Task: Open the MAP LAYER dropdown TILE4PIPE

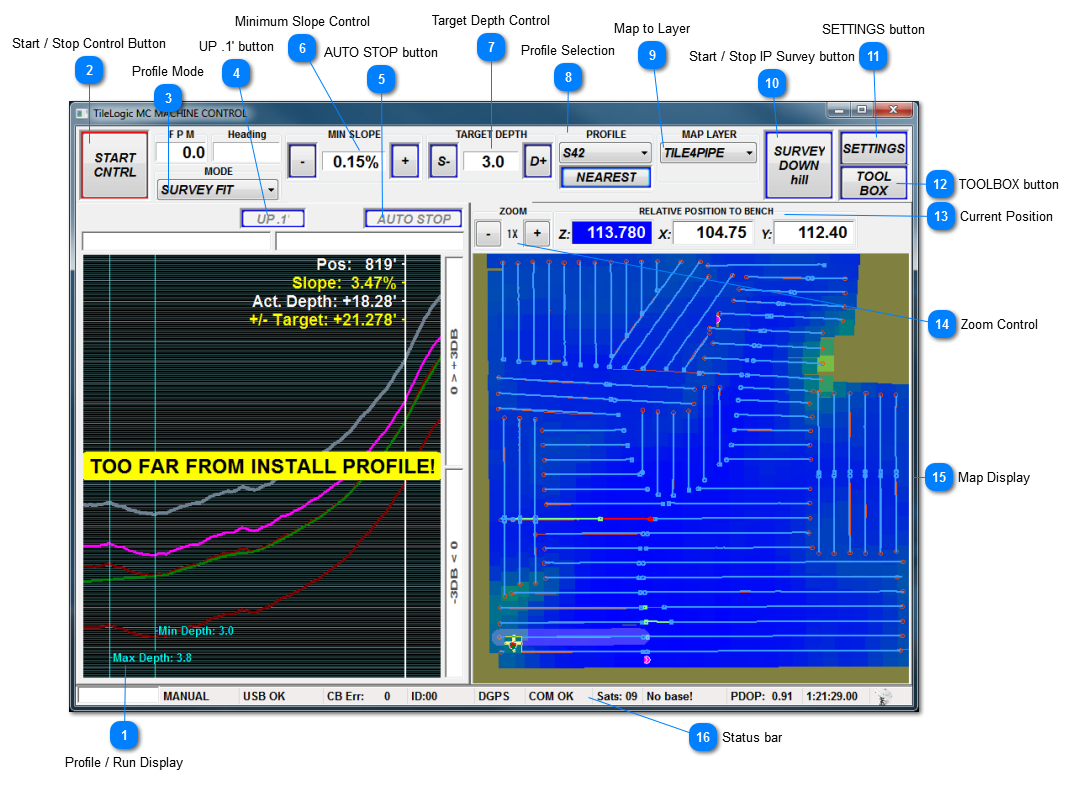Action: [x=708, y=153]
